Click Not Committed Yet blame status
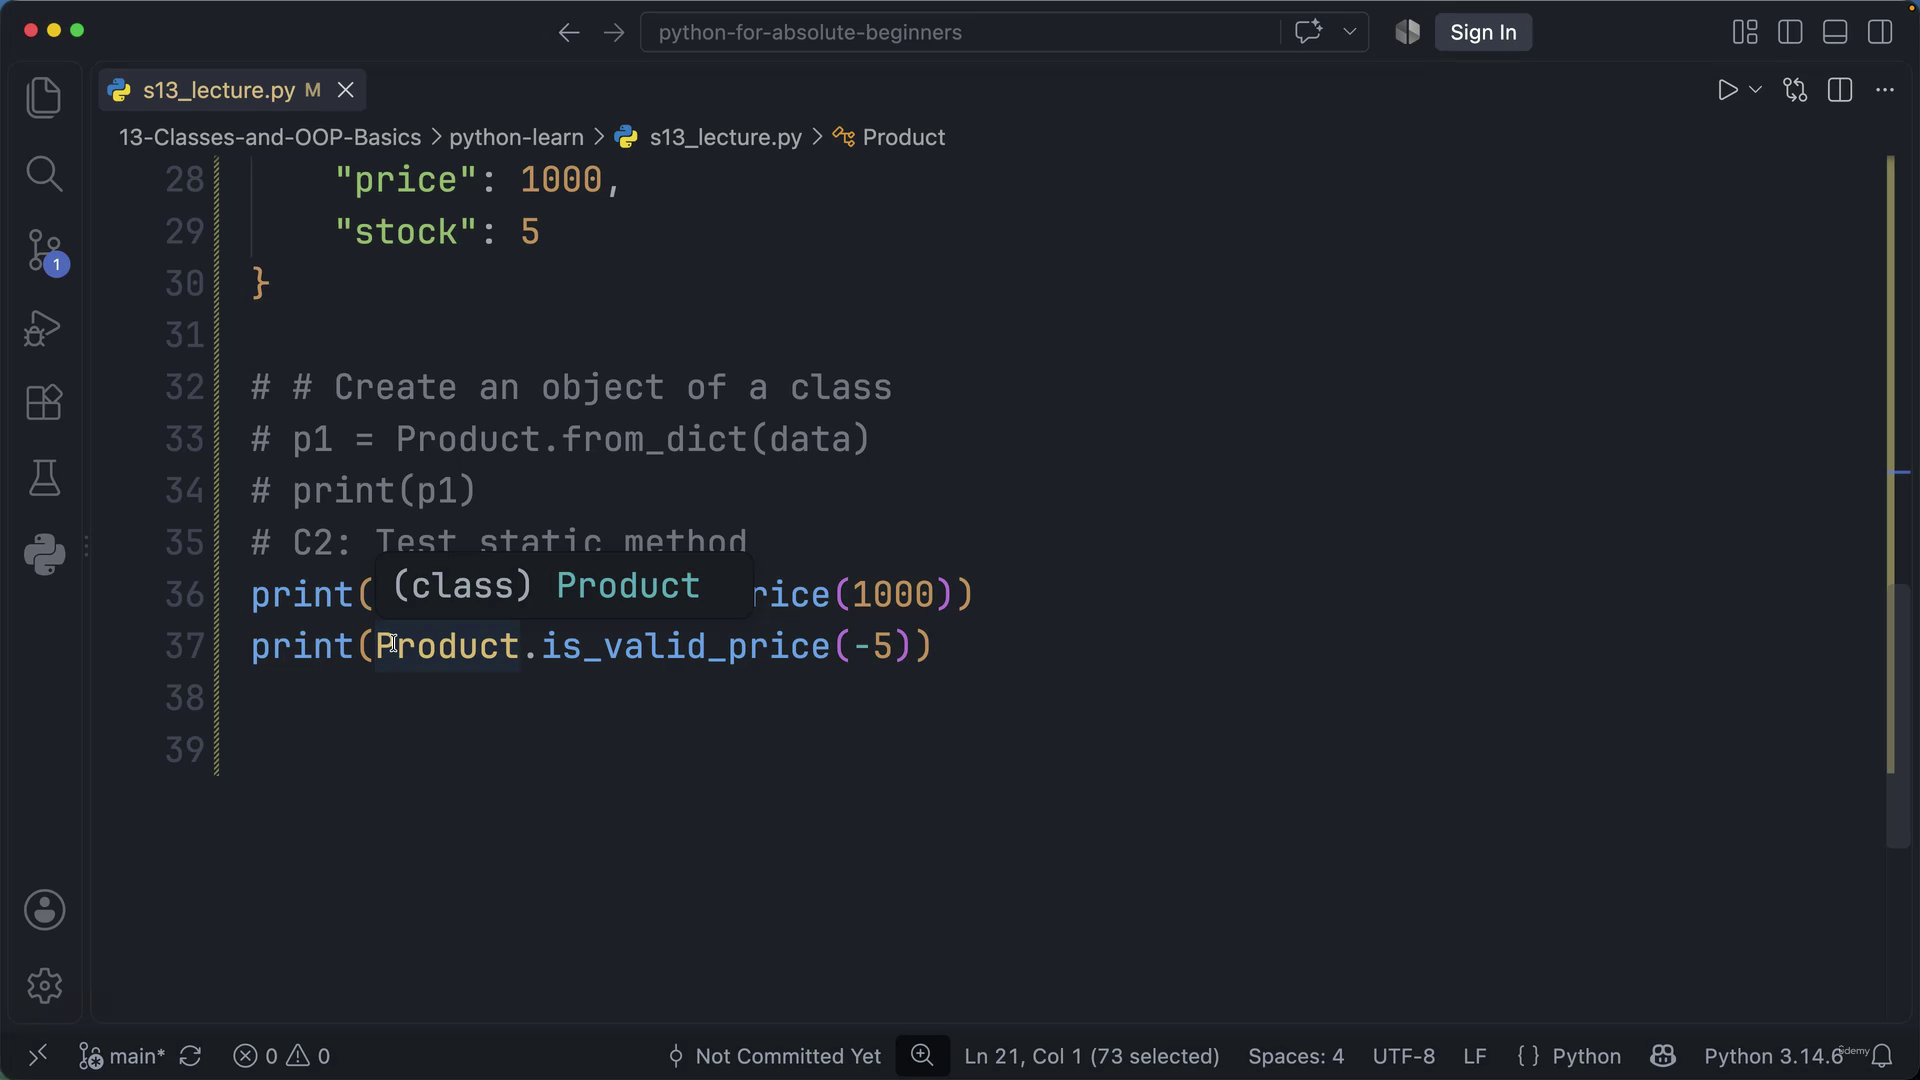Image resolution: width=1920 pixels, height=1080 pixels. 774,1056
